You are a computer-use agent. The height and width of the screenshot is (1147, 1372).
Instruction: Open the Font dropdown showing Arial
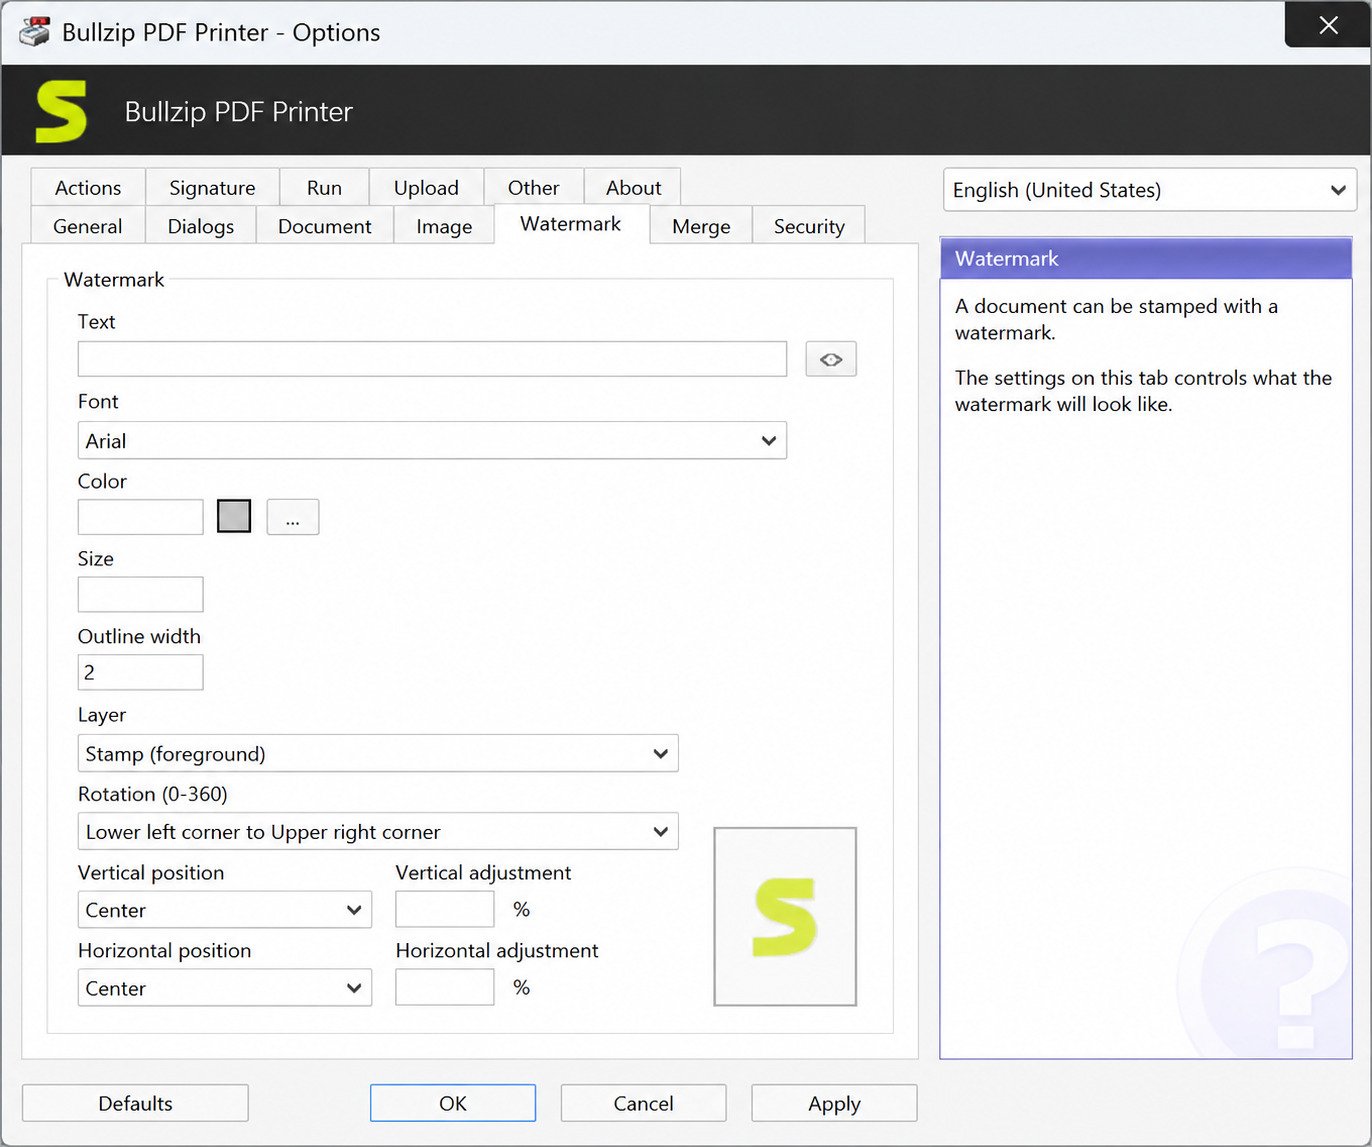[x=432, y=440]
